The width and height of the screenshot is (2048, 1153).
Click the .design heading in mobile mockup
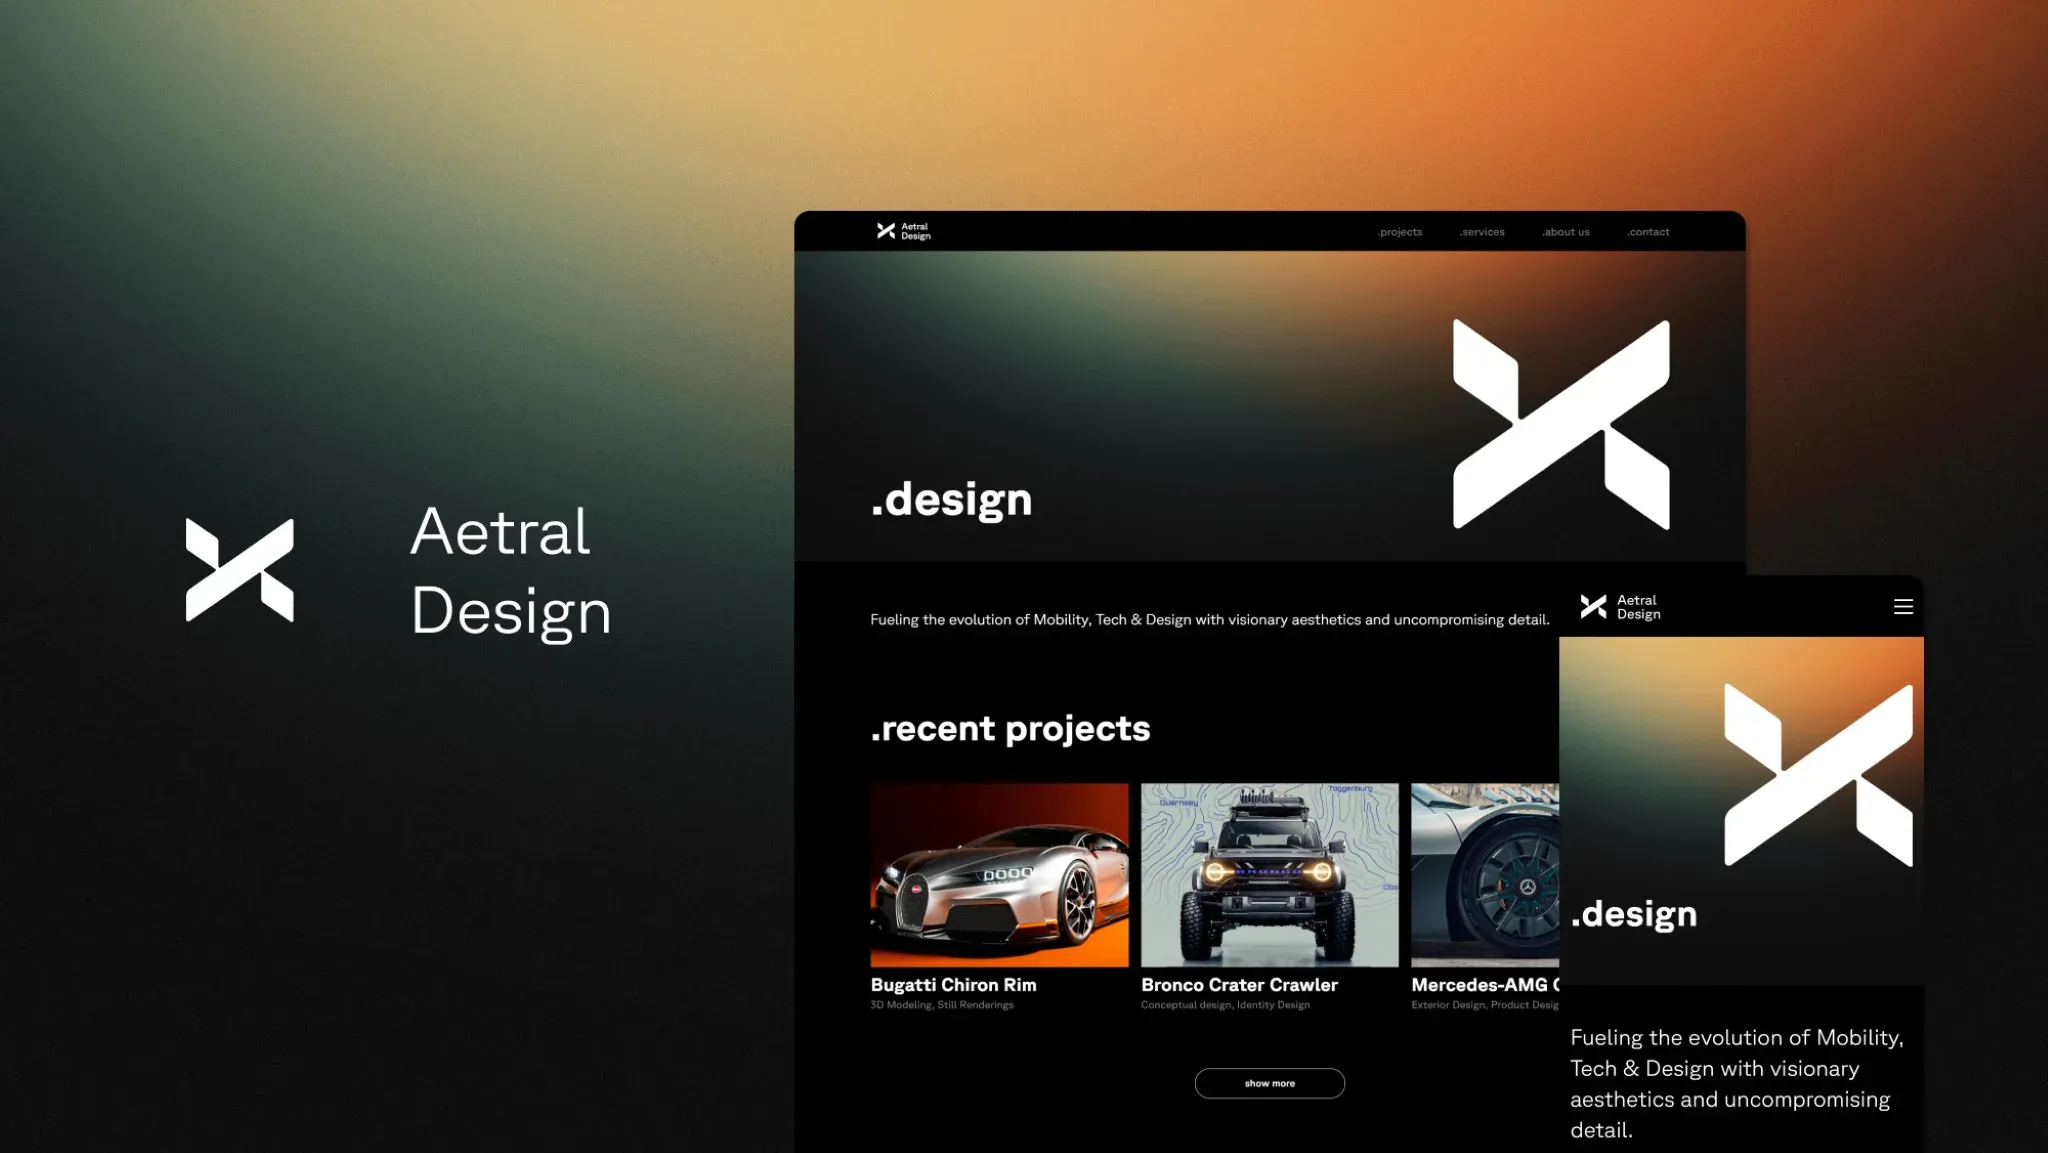[x=1633, y=914]
